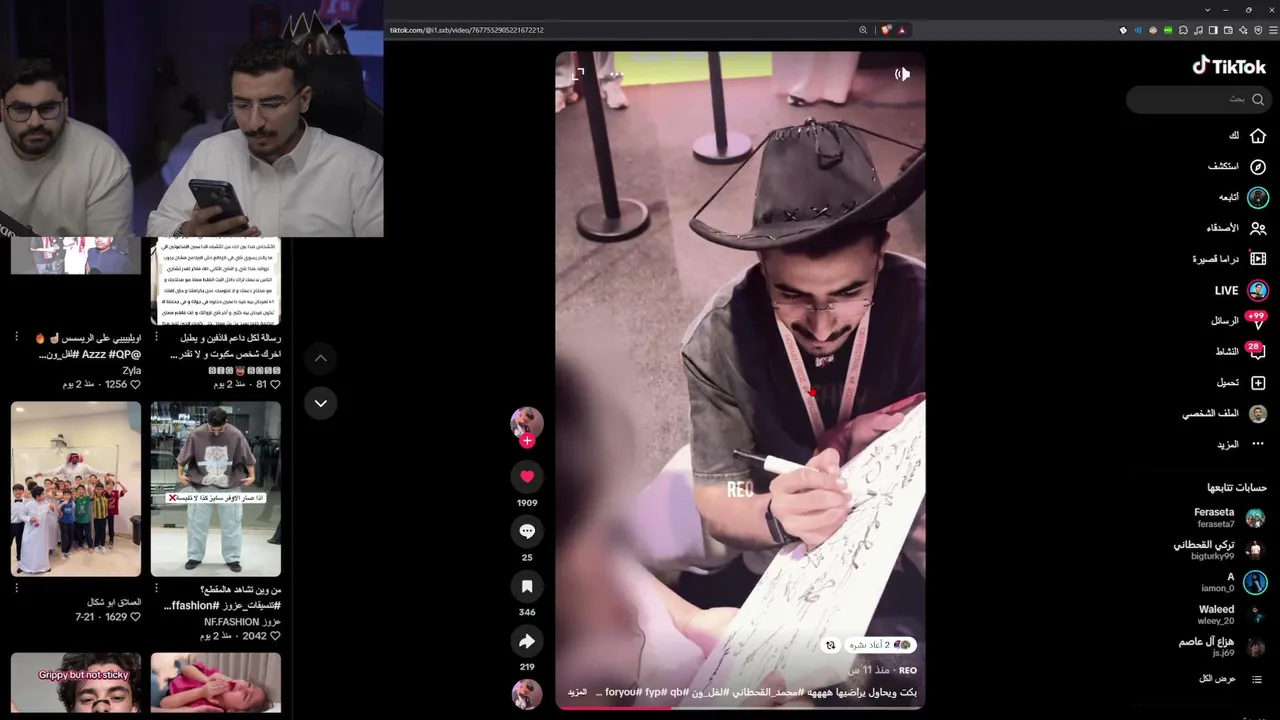1280x720 pixels.
Task: Open Explore via the compass icon
Action: (1258, 167)
